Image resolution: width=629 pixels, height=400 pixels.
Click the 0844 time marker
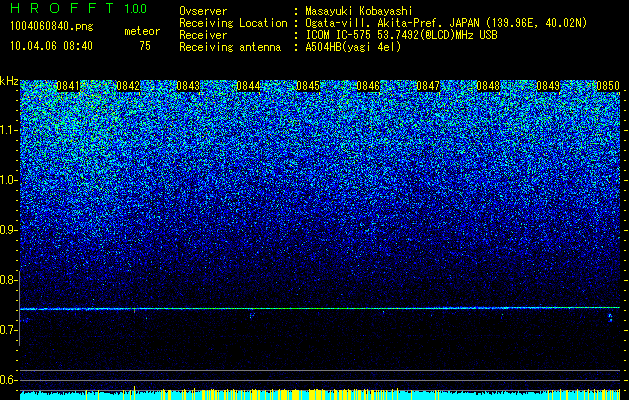click(248, 86)
